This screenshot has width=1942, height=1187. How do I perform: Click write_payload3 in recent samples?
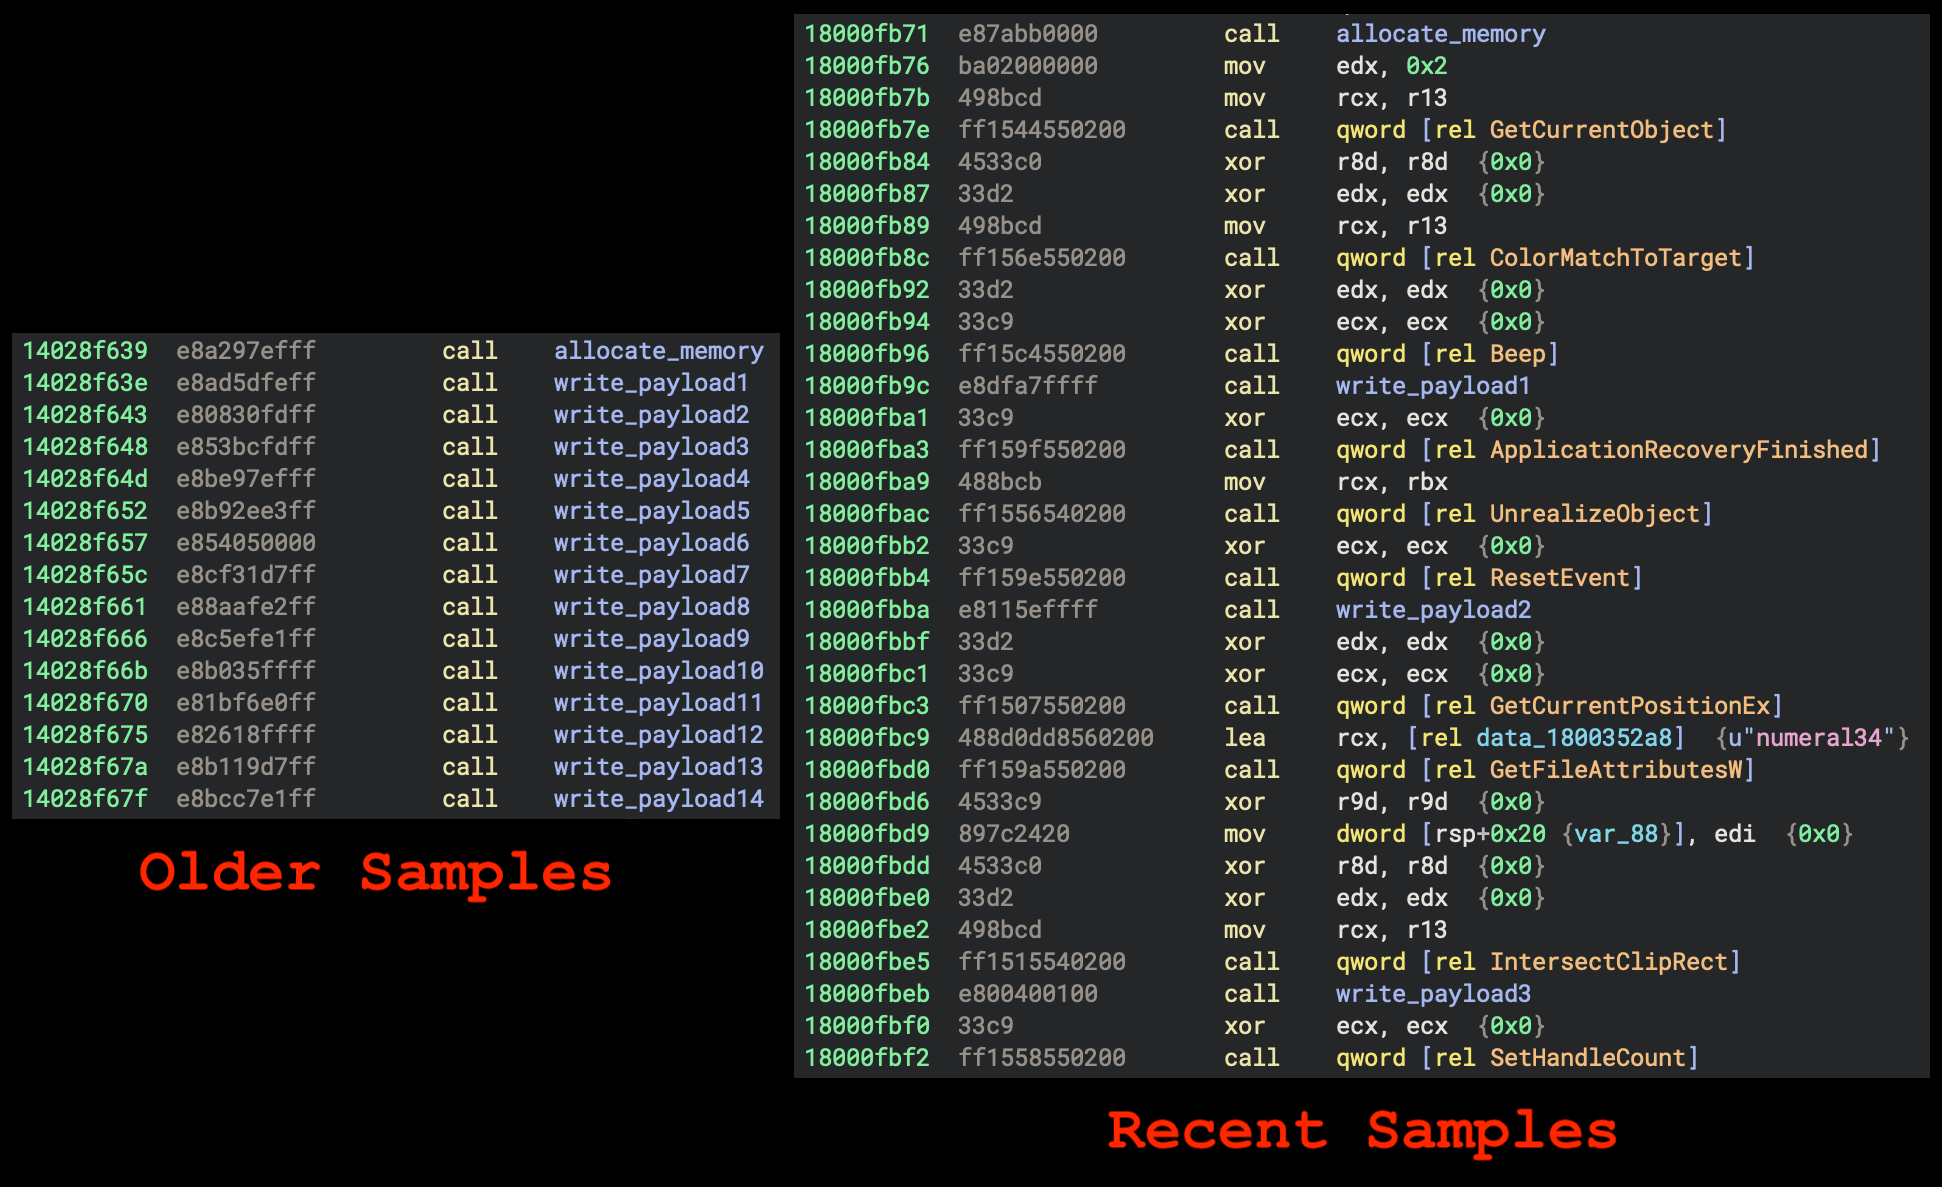coord(1433,994)
